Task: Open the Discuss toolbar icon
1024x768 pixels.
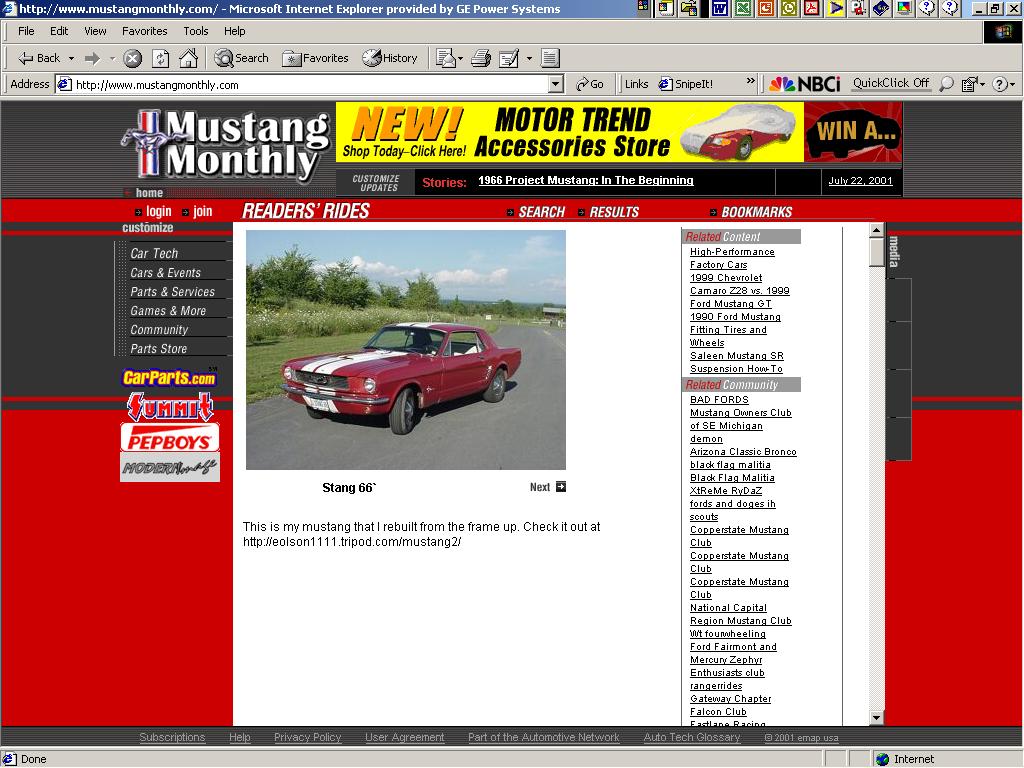Action: [x=550, y=59]
